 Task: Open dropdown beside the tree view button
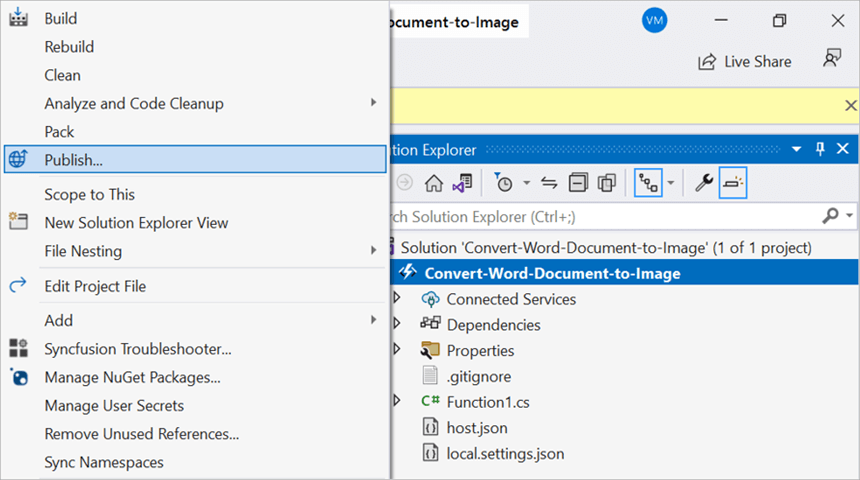pyautogui.click(x=671, y=183)
